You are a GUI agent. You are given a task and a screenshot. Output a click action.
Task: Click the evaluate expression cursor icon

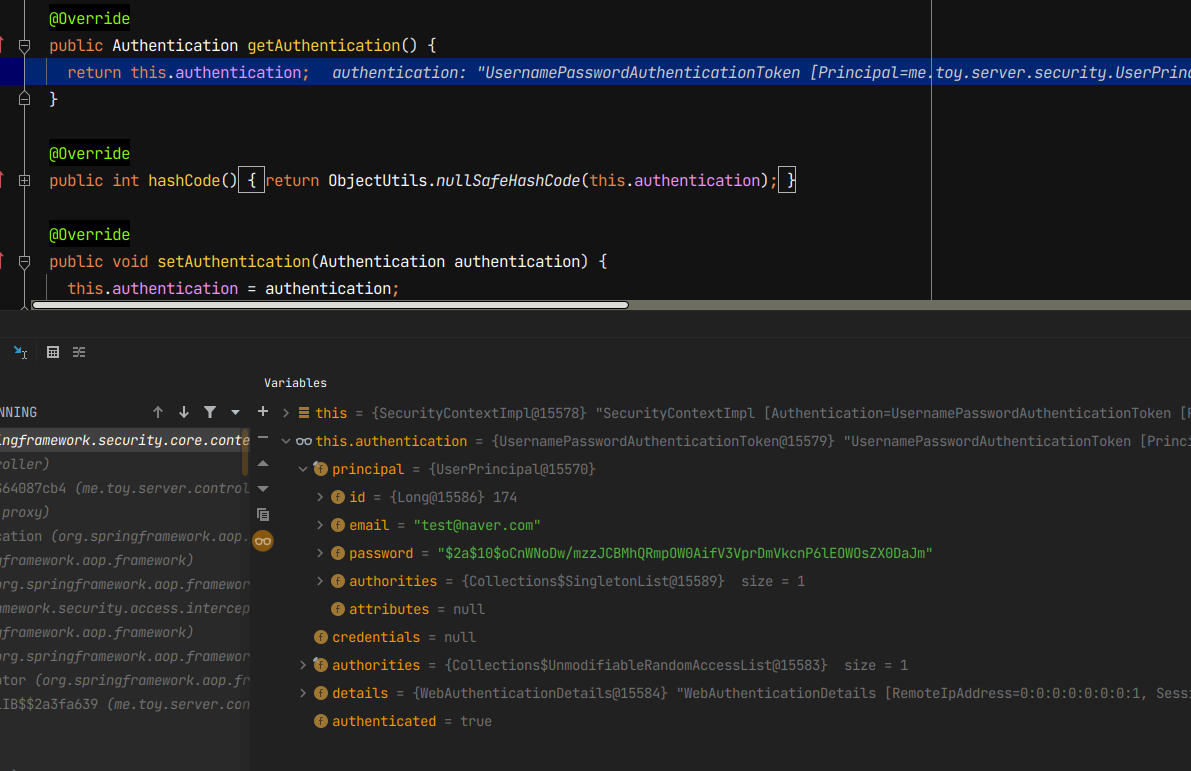(21, 352)
